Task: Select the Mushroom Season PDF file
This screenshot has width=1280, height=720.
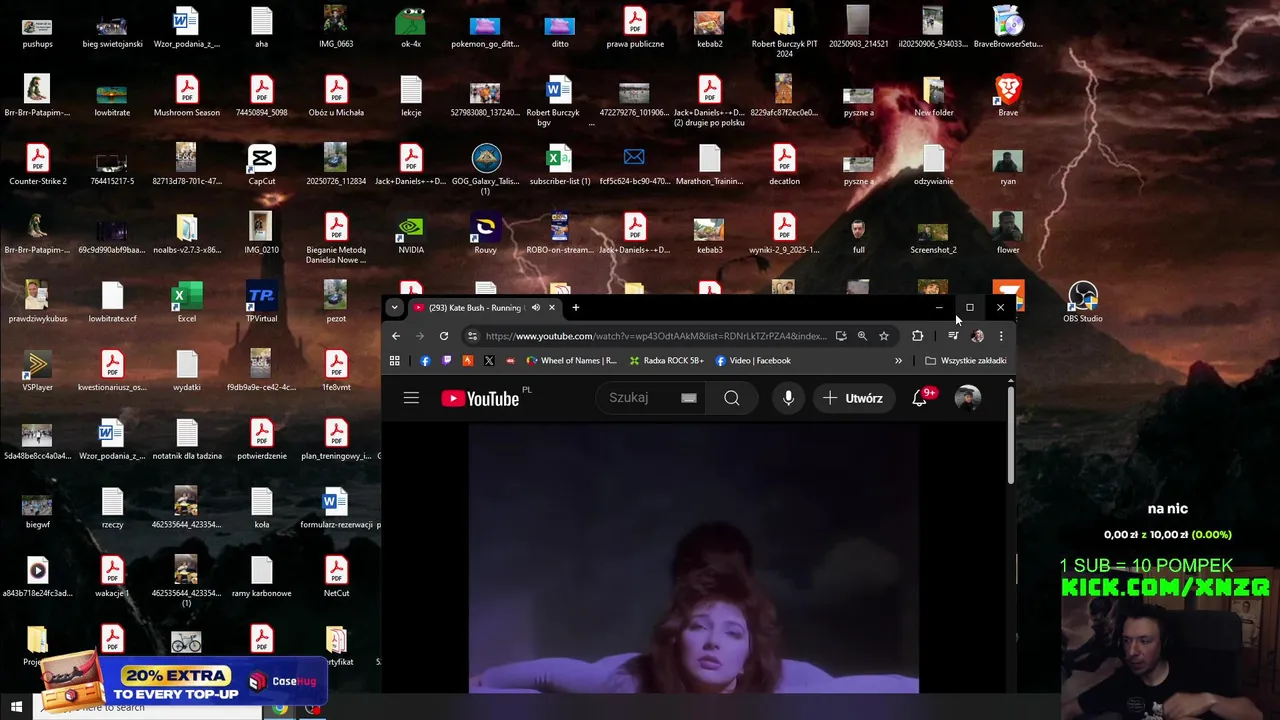Action: [x=187, y=97]
